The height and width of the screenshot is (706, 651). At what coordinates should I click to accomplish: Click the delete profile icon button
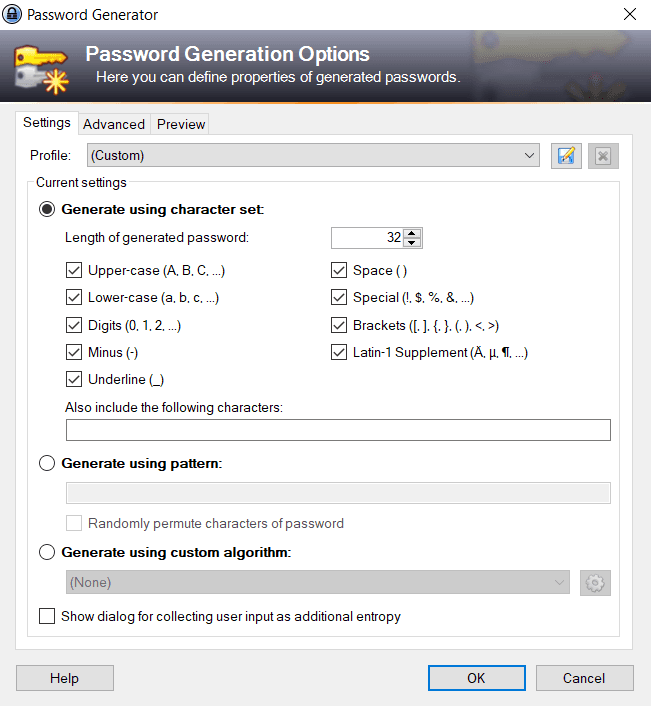tap(604, 155)
